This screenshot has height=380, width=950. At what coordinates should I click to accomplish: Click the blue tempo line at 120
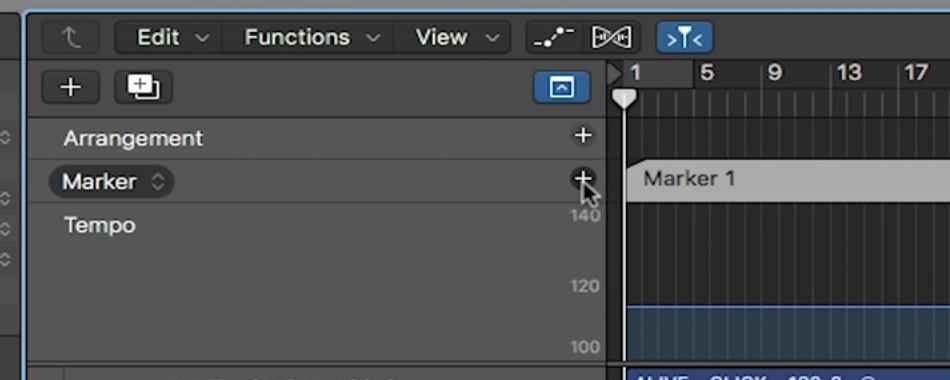(788, 307)
